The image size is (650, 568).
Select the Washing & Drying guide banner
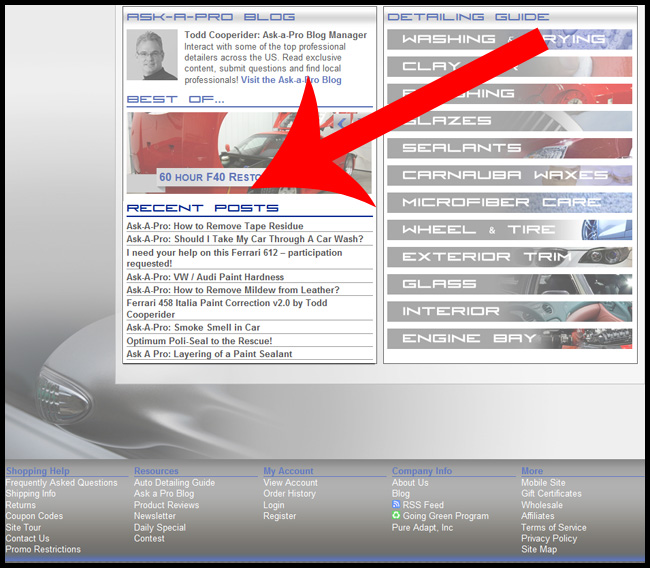point(509,39)
